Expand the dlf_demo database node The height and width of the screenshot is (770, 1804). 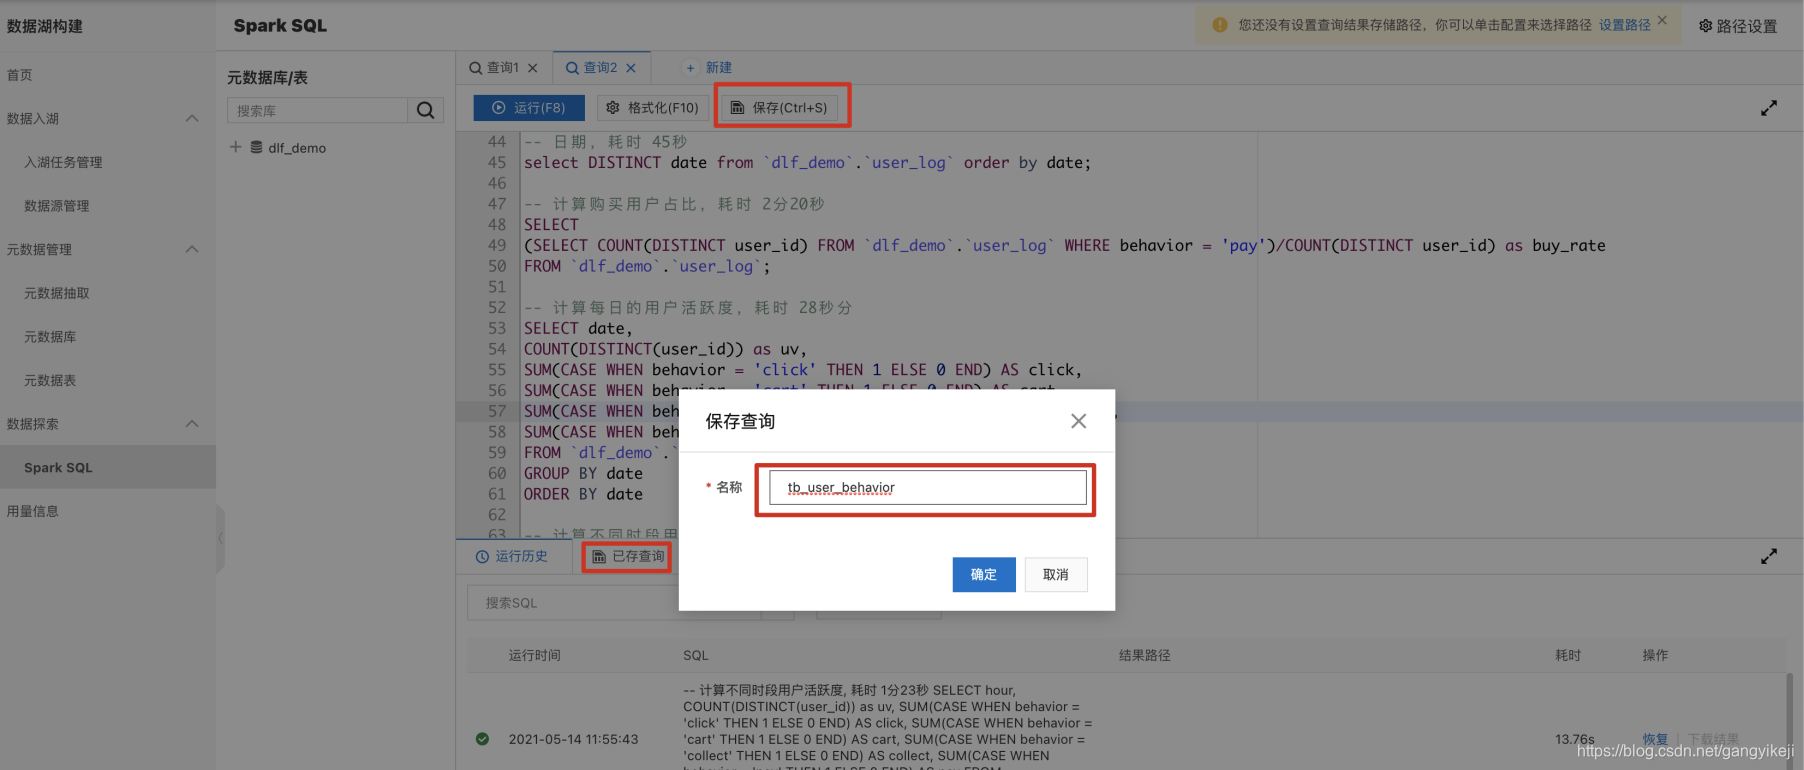point(236,147)
